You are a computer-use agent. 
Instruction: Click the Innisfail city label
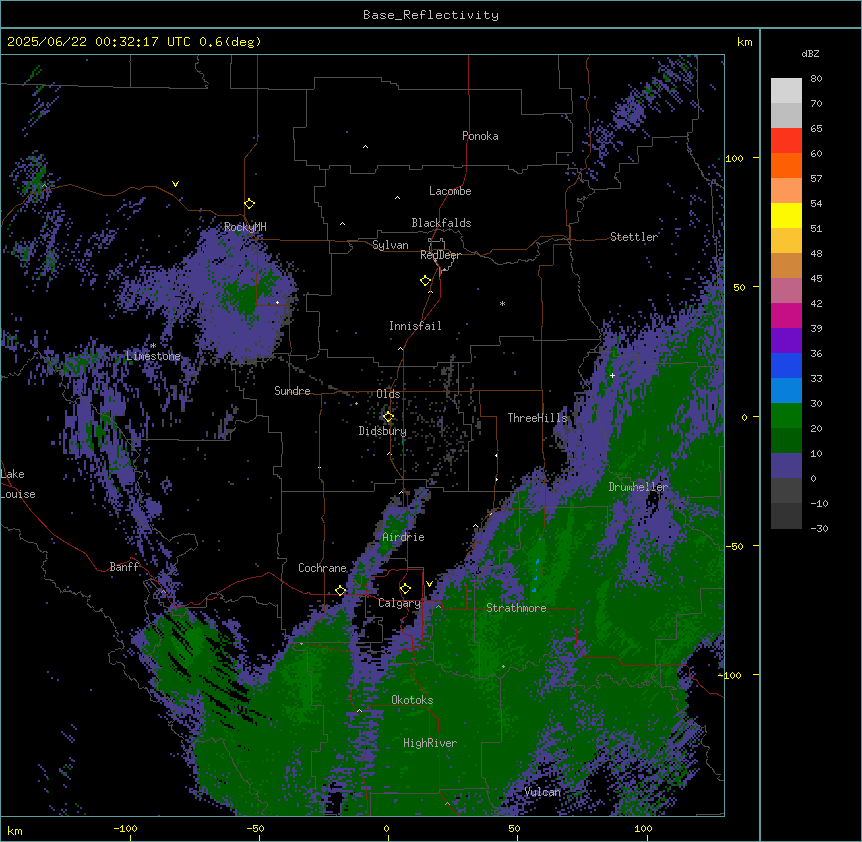pyautogui.click(x=415, y=326)
